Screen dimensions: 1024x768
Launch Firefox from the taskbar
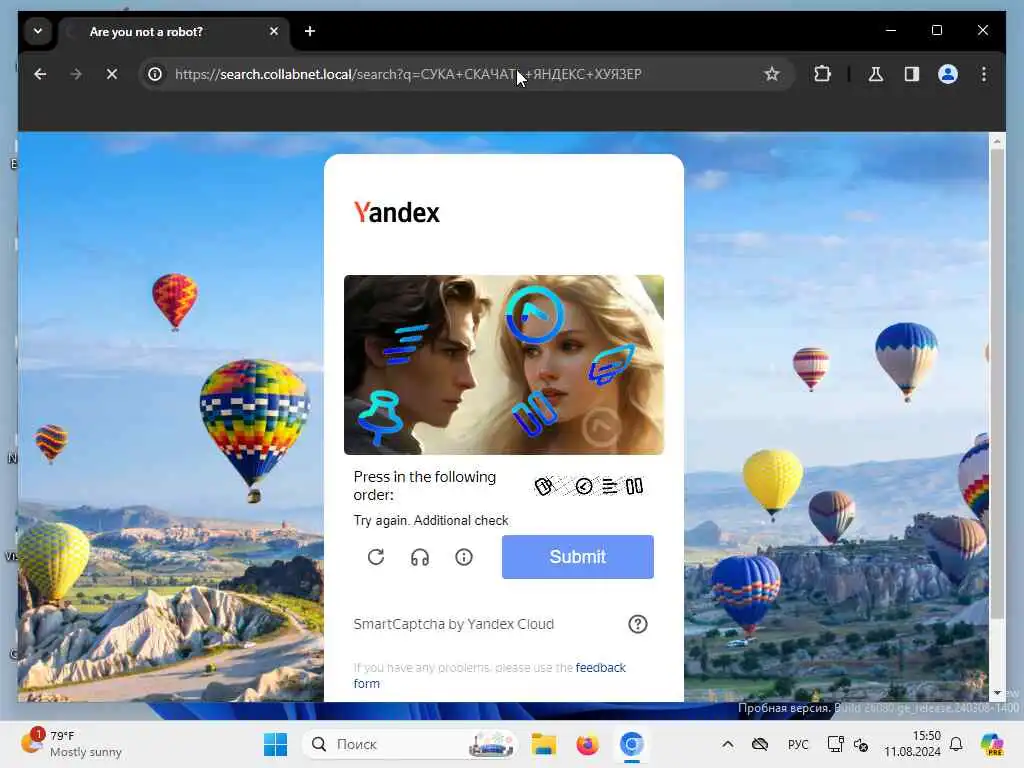pos(587,744)
